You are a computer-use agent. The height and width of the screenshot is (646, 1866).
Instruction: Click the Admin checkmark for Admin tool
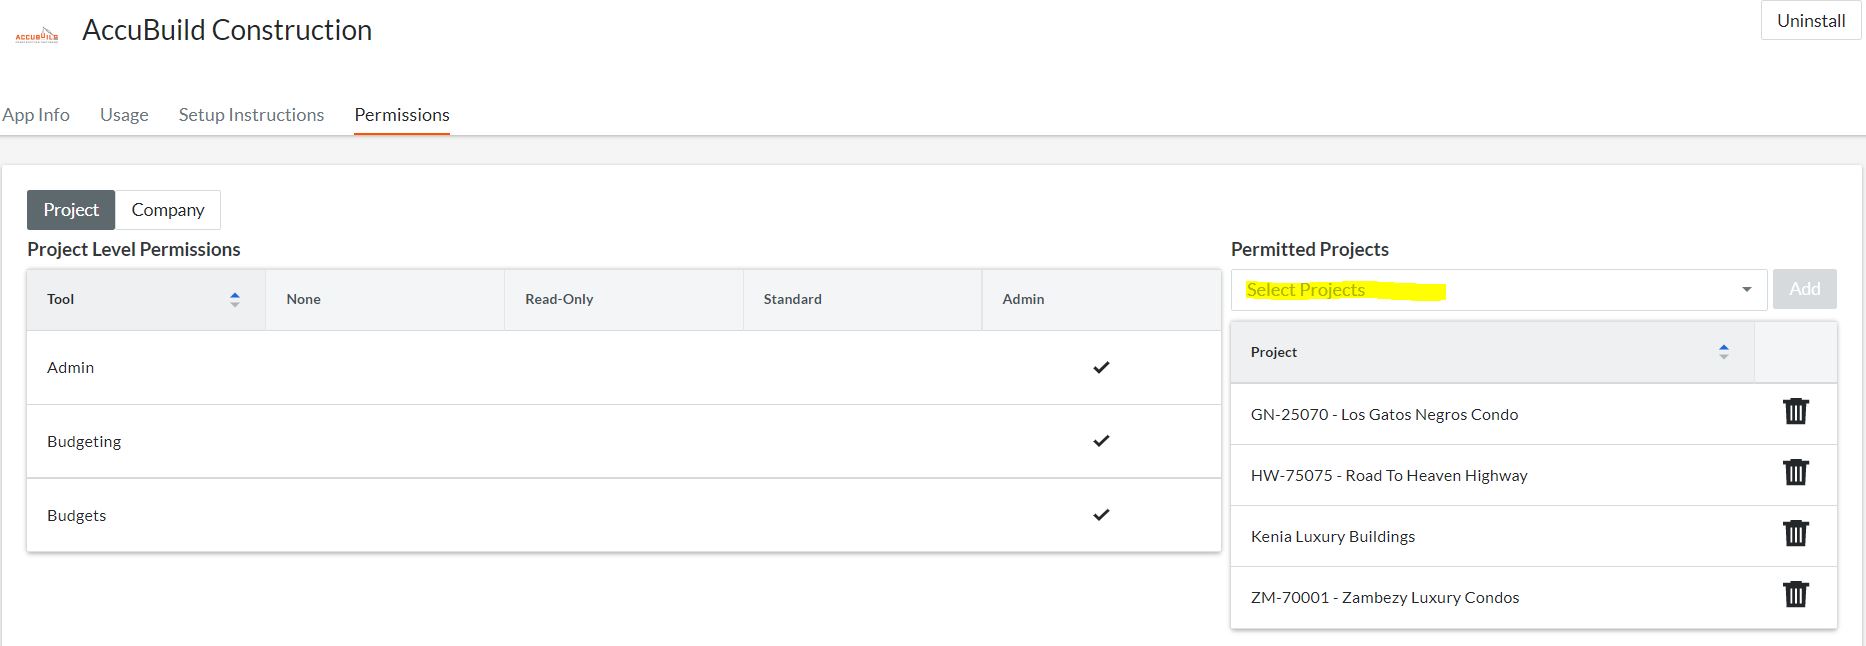[x=1101, y=367]
